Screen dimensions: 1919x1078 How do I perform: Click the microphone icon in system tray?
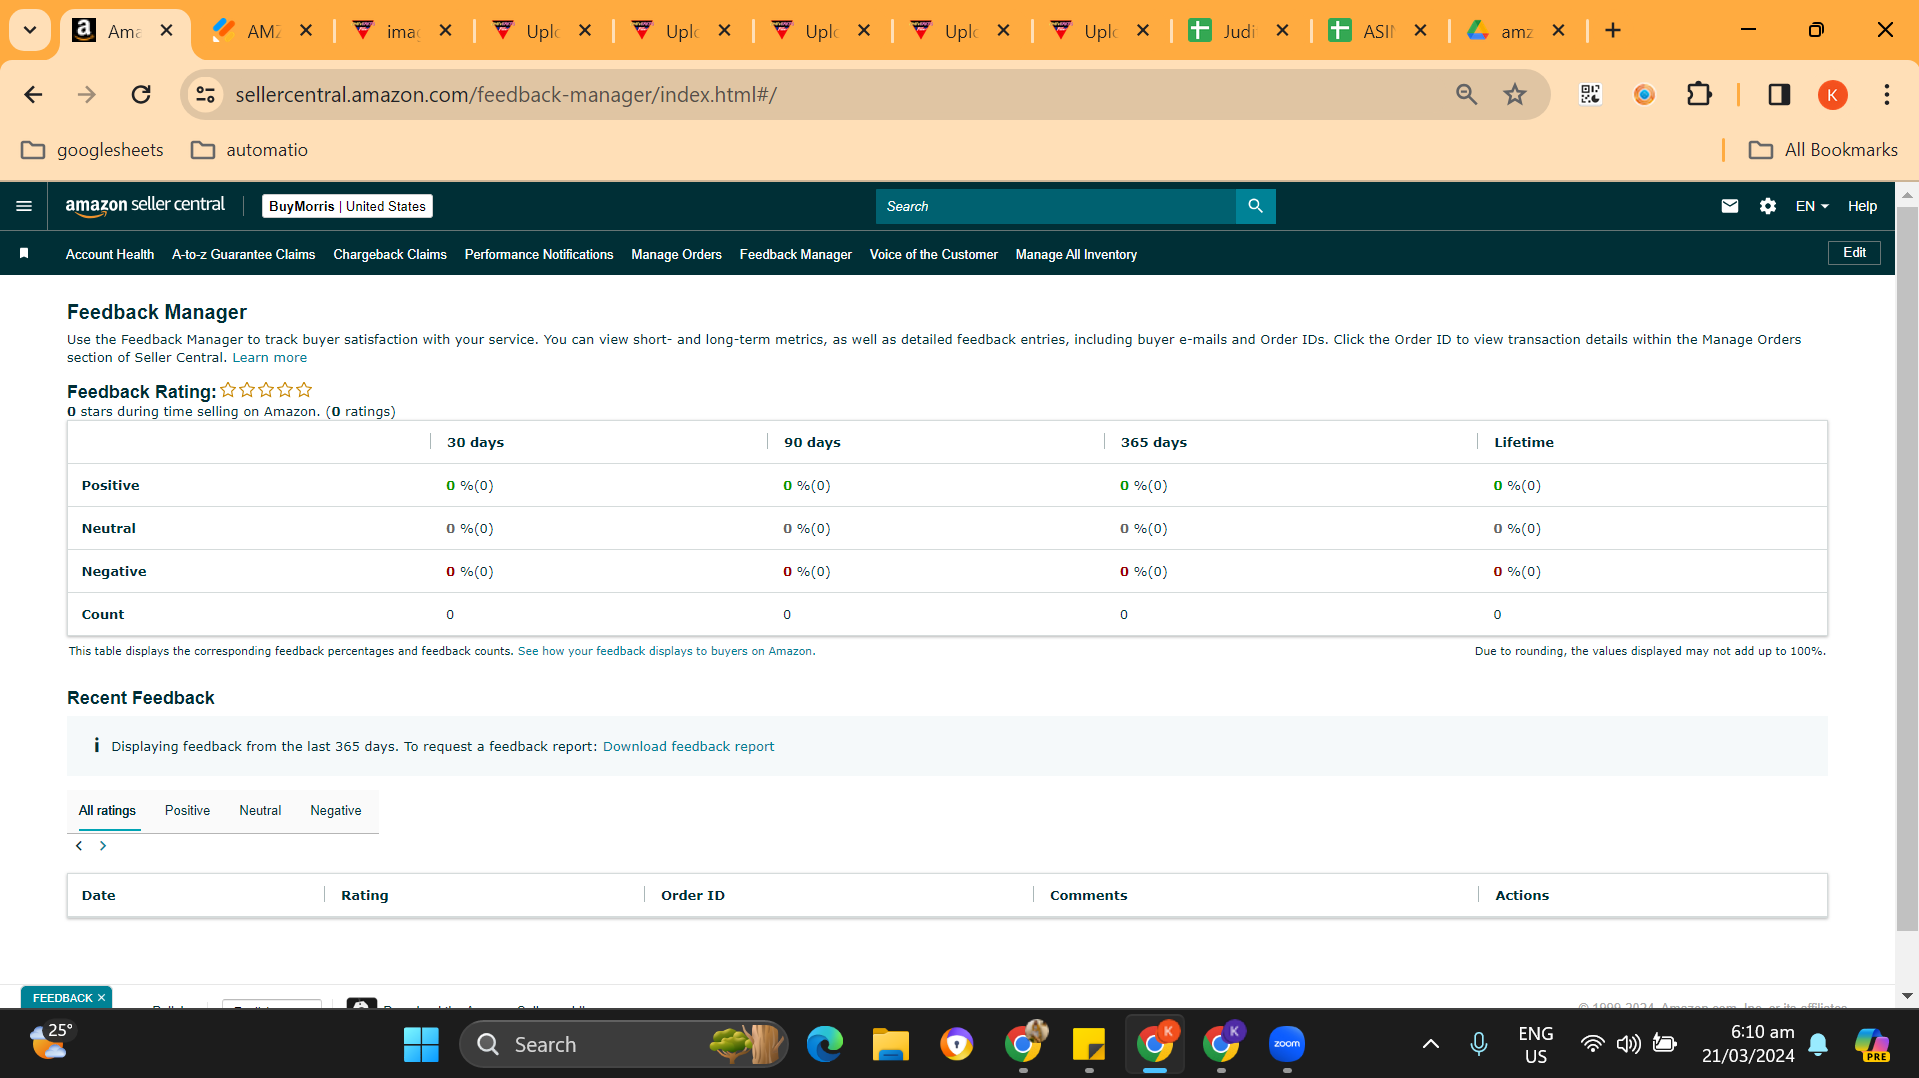point(1479,1044)
